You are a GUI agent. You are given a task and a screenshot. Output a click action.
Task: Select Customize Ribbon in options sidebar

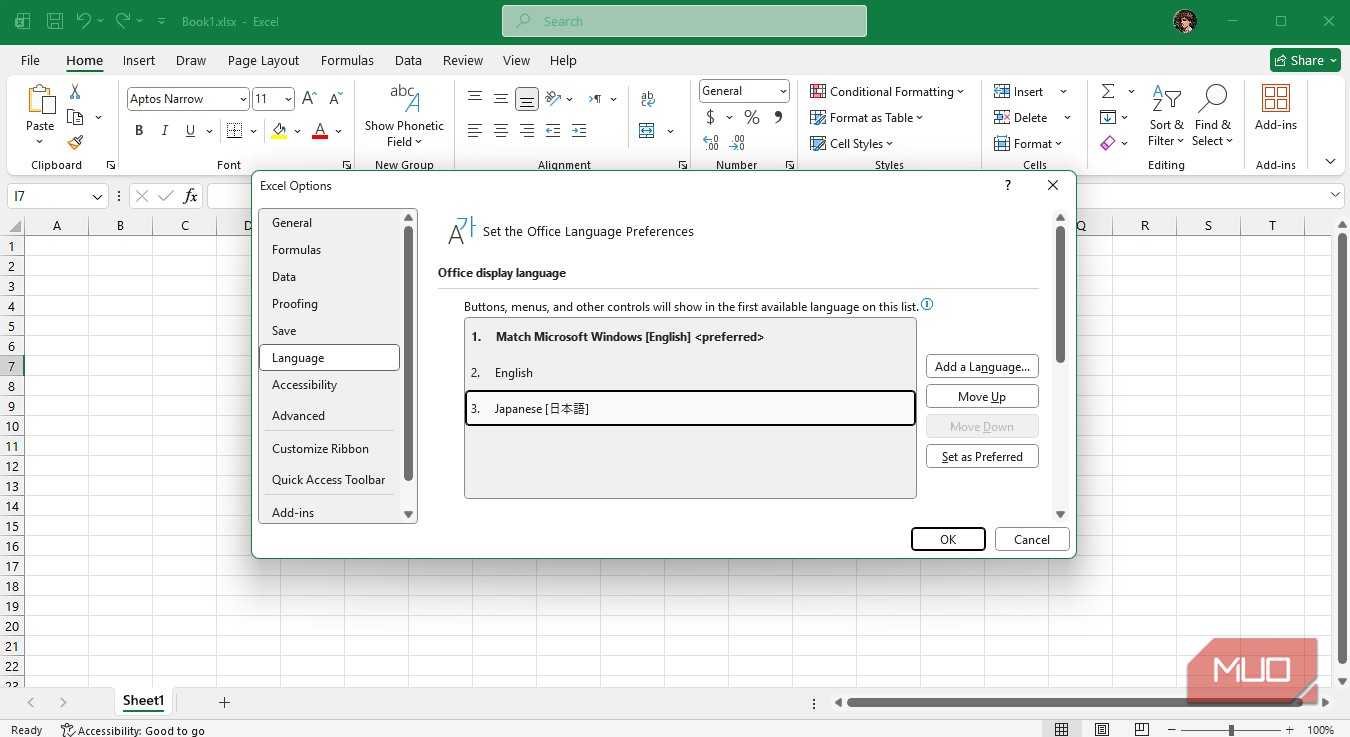click(329, 448)
